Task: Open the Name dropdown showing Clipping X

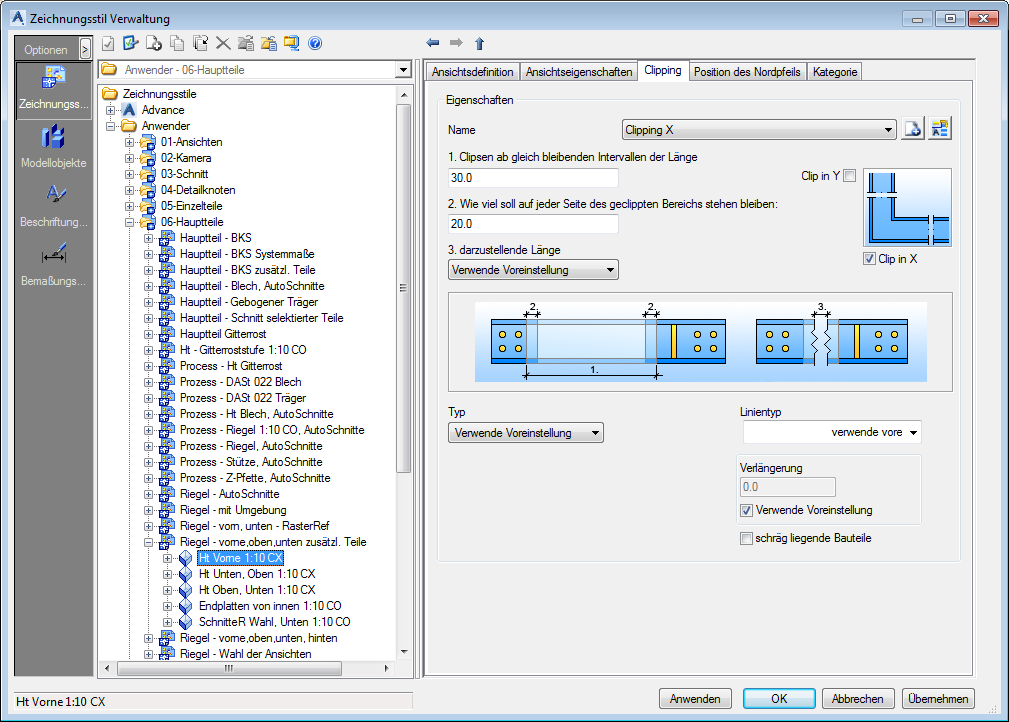Action: [759, 130]
